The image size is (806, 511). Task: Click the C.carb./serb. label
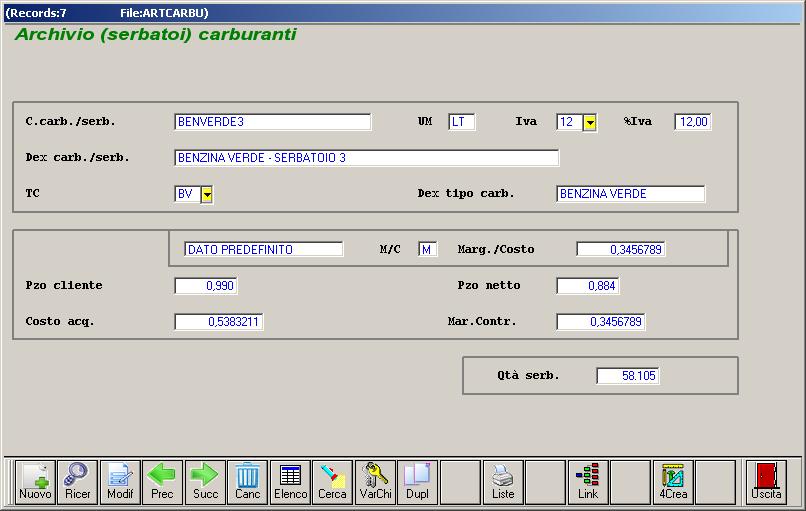click(x=70, y=122)
